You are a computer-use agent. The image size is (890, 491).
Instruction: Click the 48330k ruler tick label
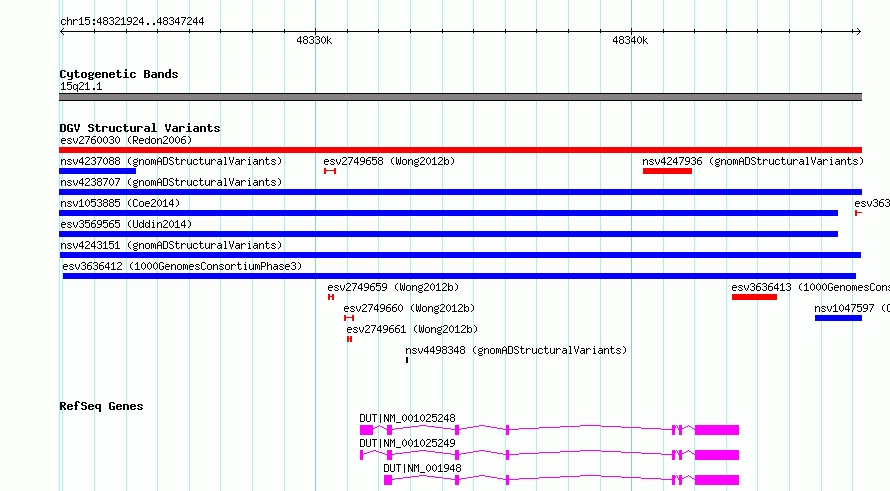pos(314,40)
